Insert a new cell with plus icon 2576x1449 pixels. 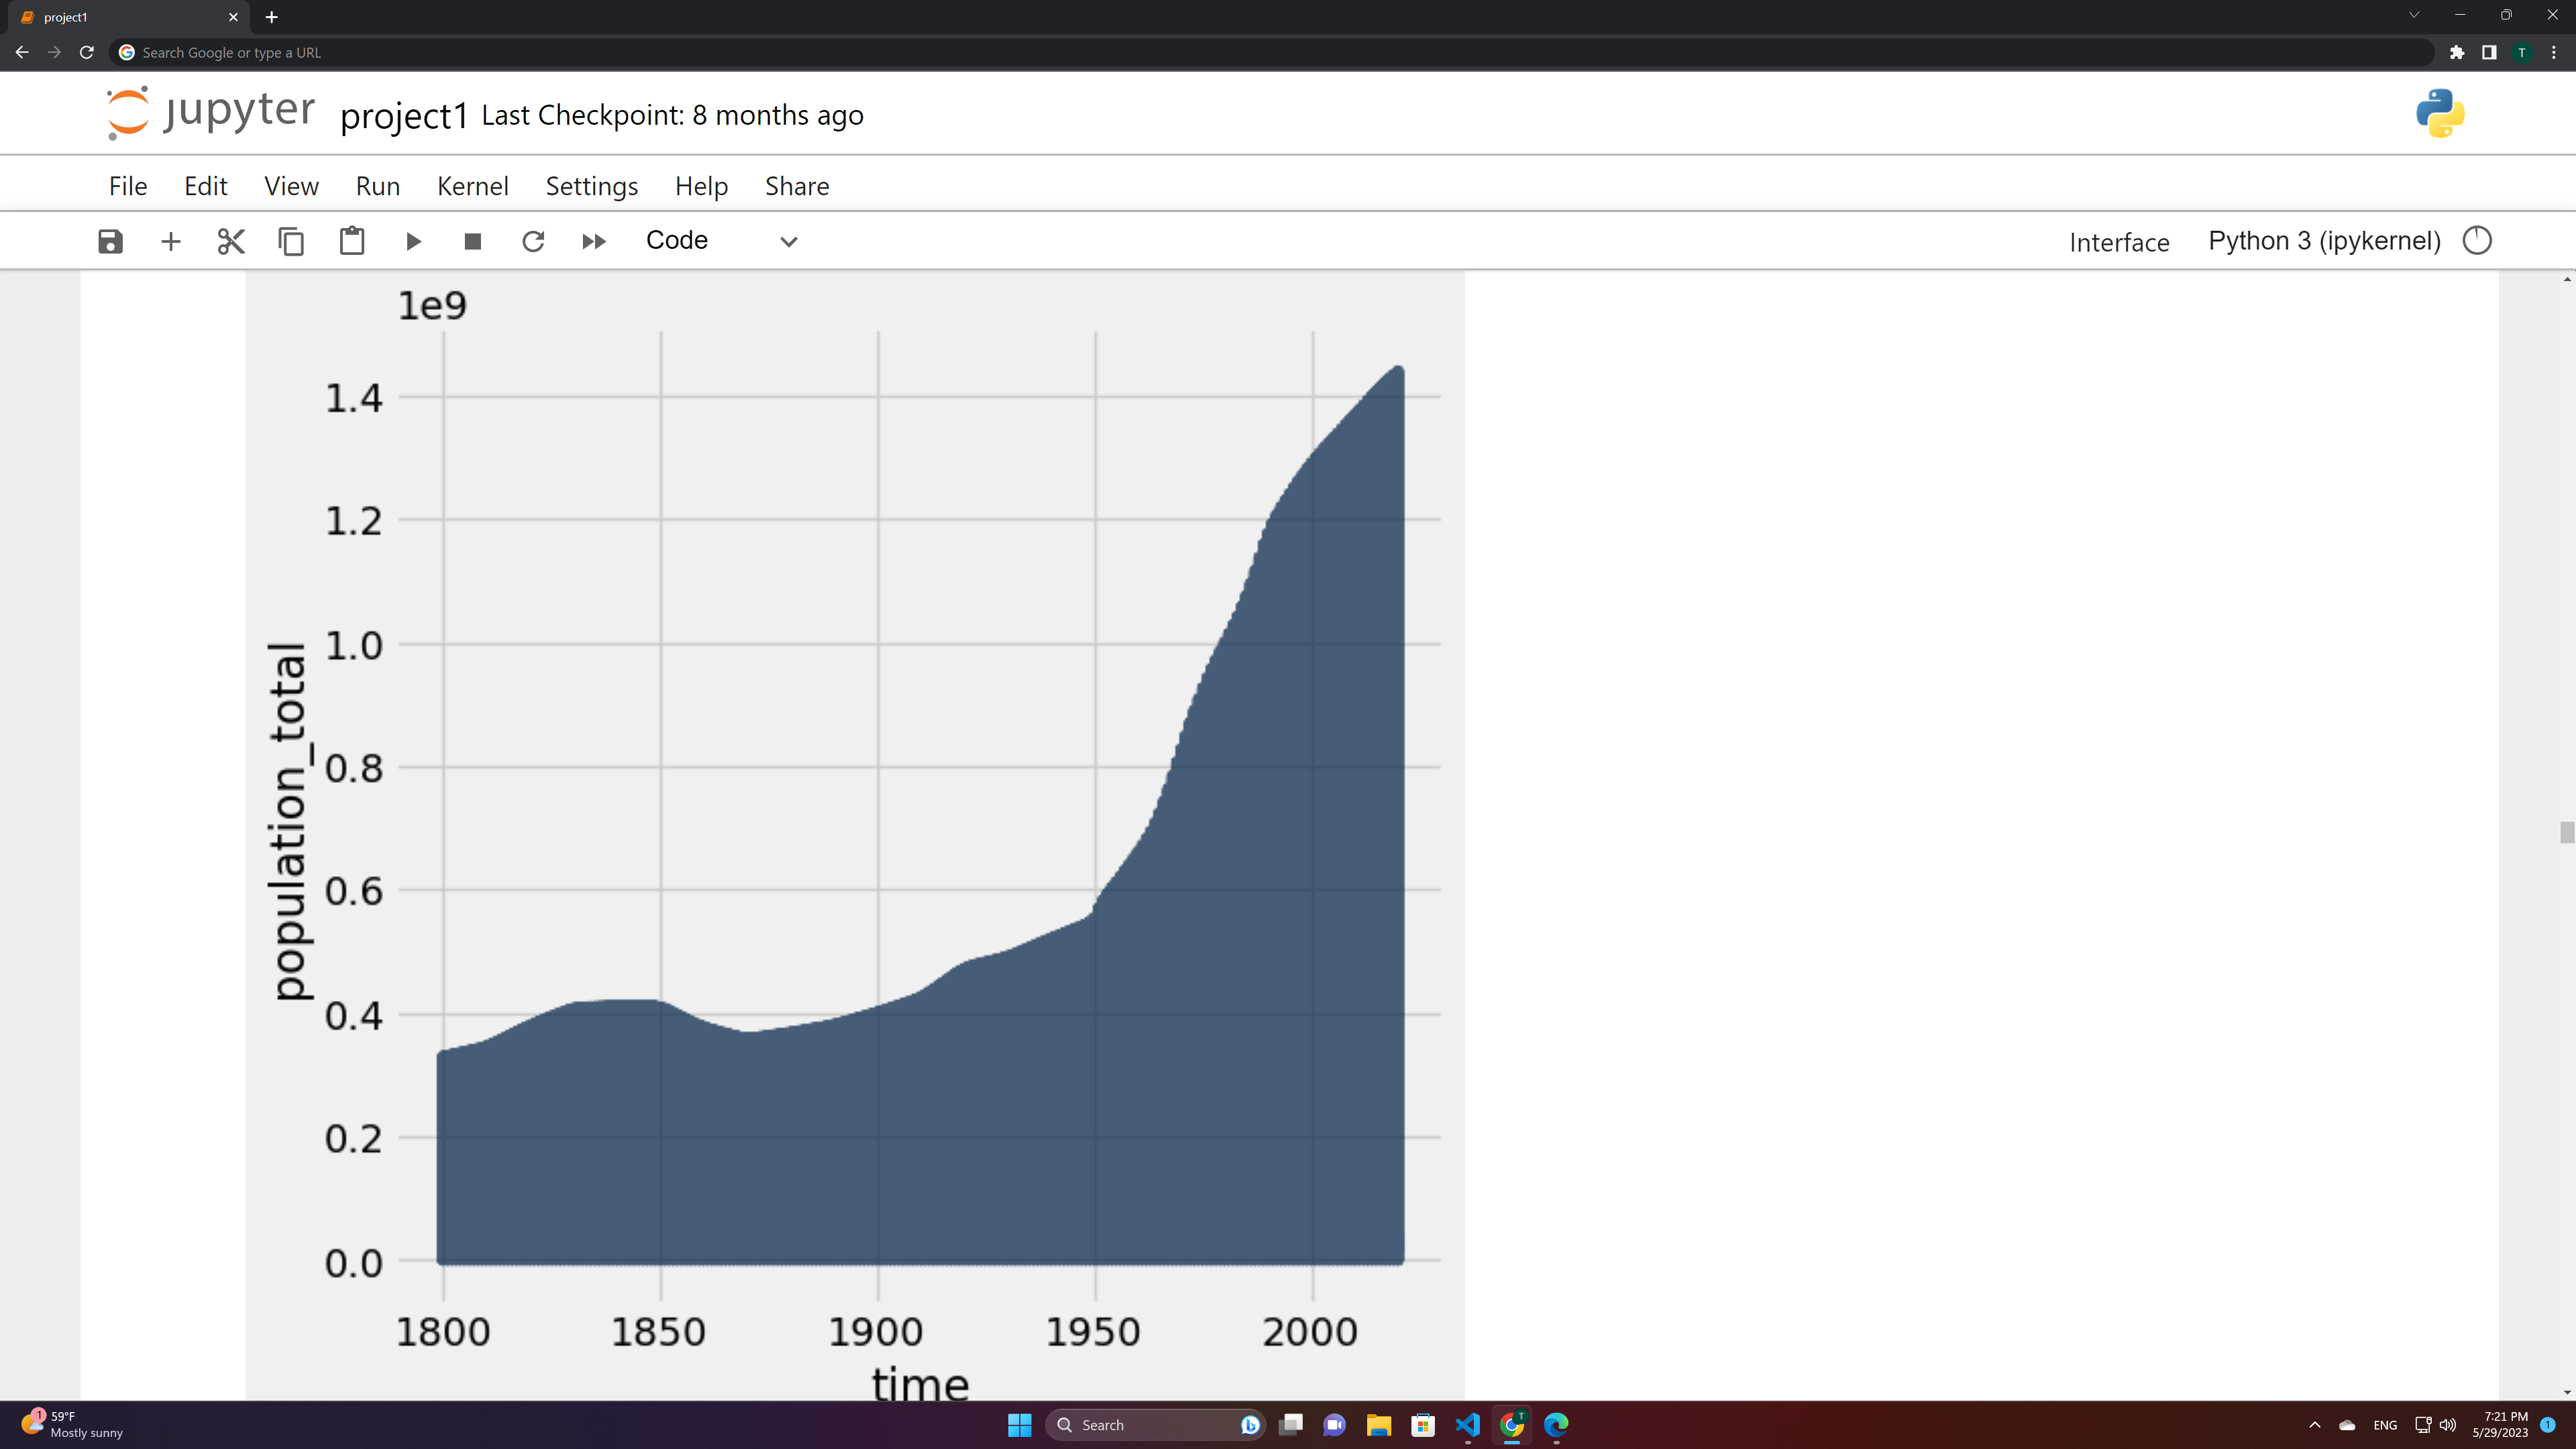point(171,241)
